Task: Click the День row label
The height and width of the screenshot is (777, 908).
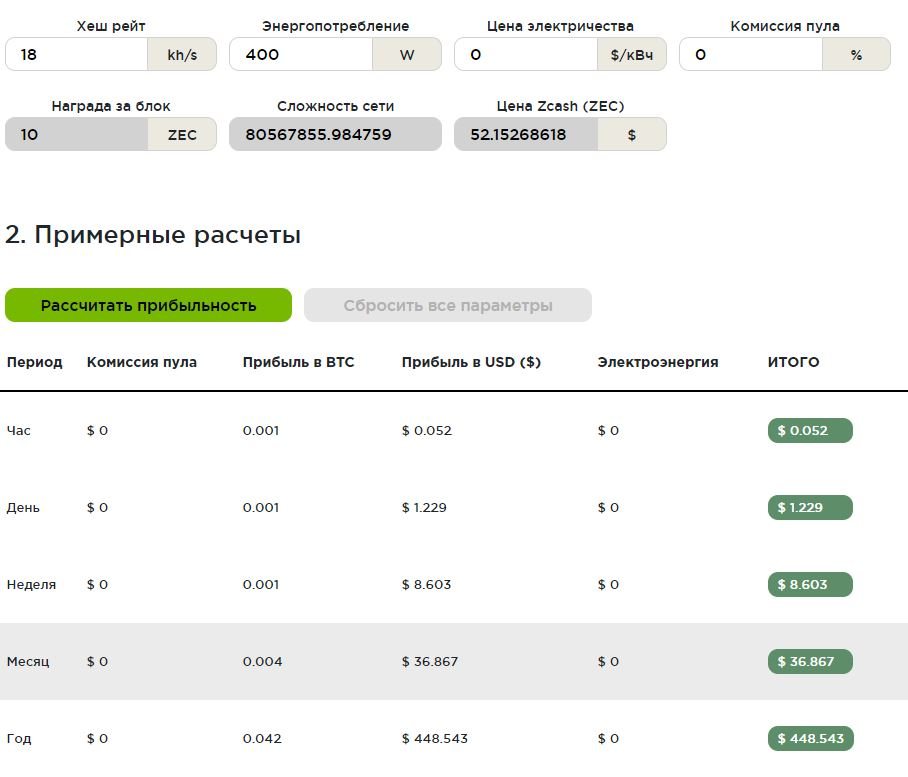Action: point(23,507)
